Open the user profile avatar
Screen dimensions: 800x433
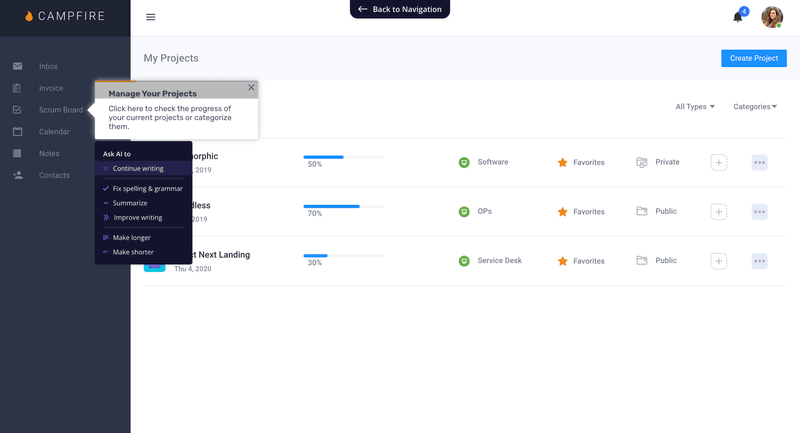click(772, 17)
